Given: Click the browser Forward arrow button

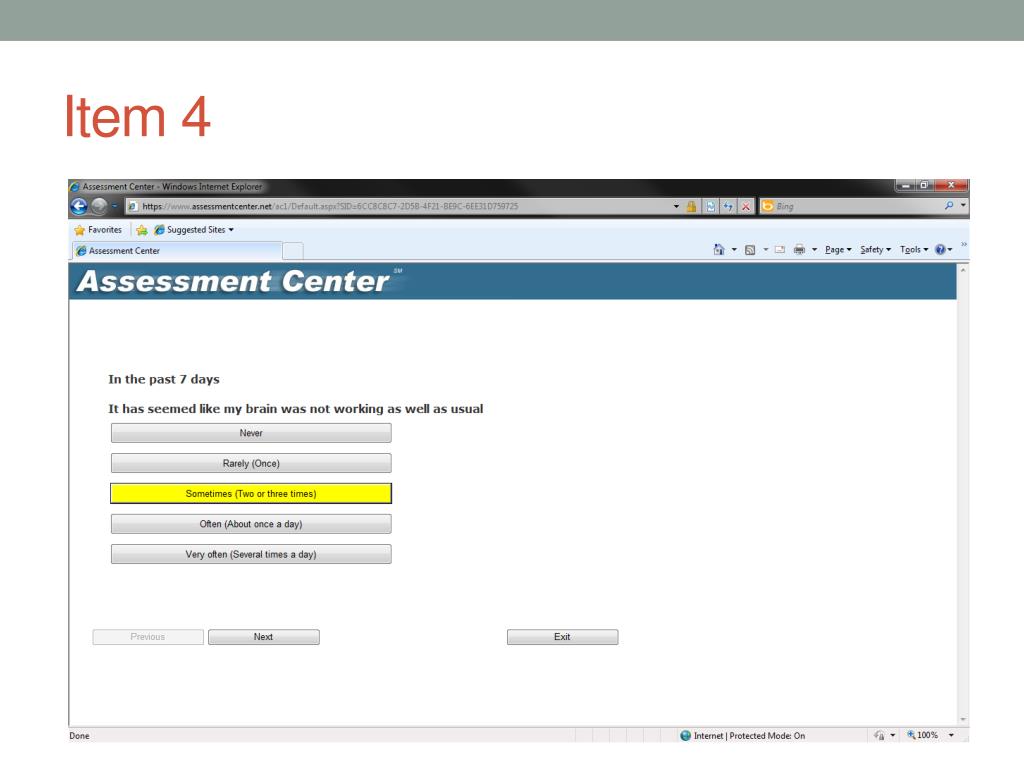Looking at the screenshot, I should point(99,206).
